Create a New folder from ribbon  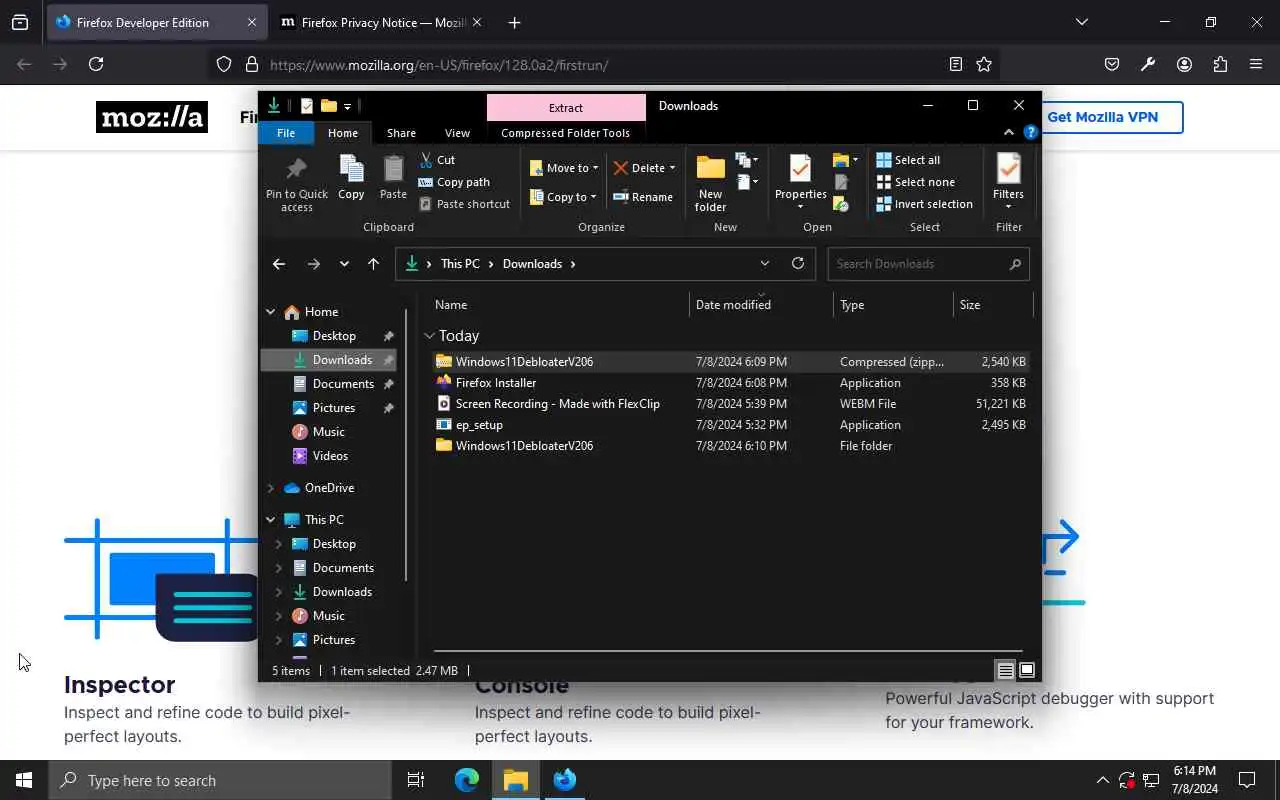[710, 183]
